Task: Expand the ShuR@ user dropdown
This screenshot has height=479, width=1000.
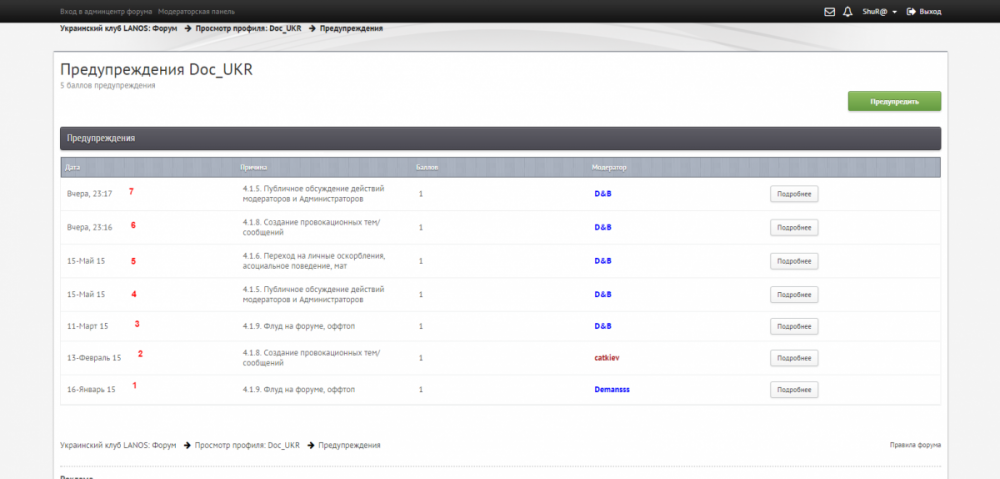Action: point(880,11)
